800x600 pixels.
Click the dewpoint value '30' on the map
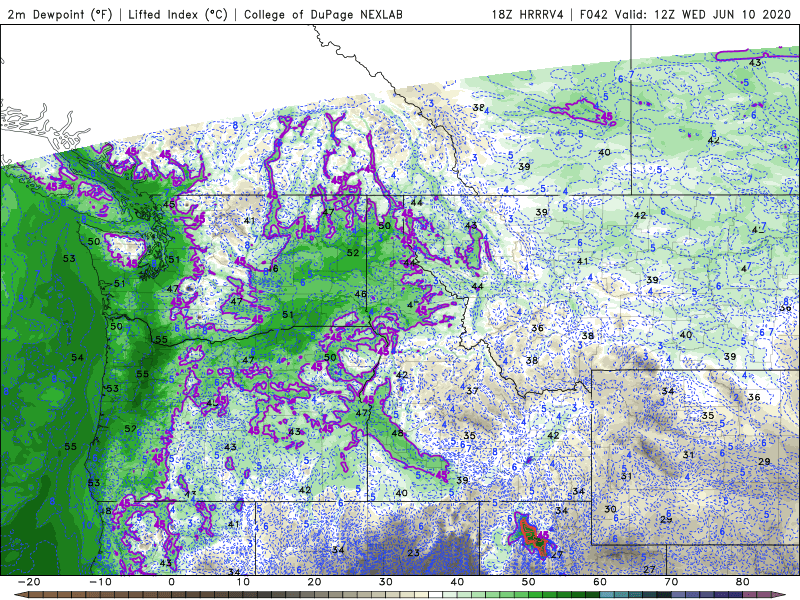(610, 509)
